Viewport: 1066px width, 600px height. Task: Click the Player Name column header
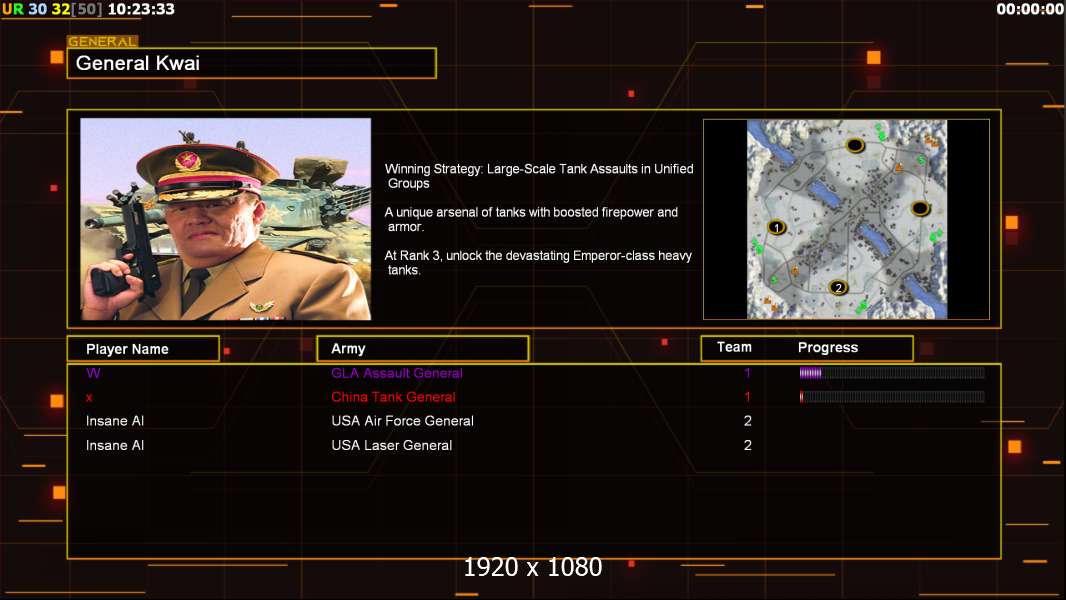coord(143,349)
